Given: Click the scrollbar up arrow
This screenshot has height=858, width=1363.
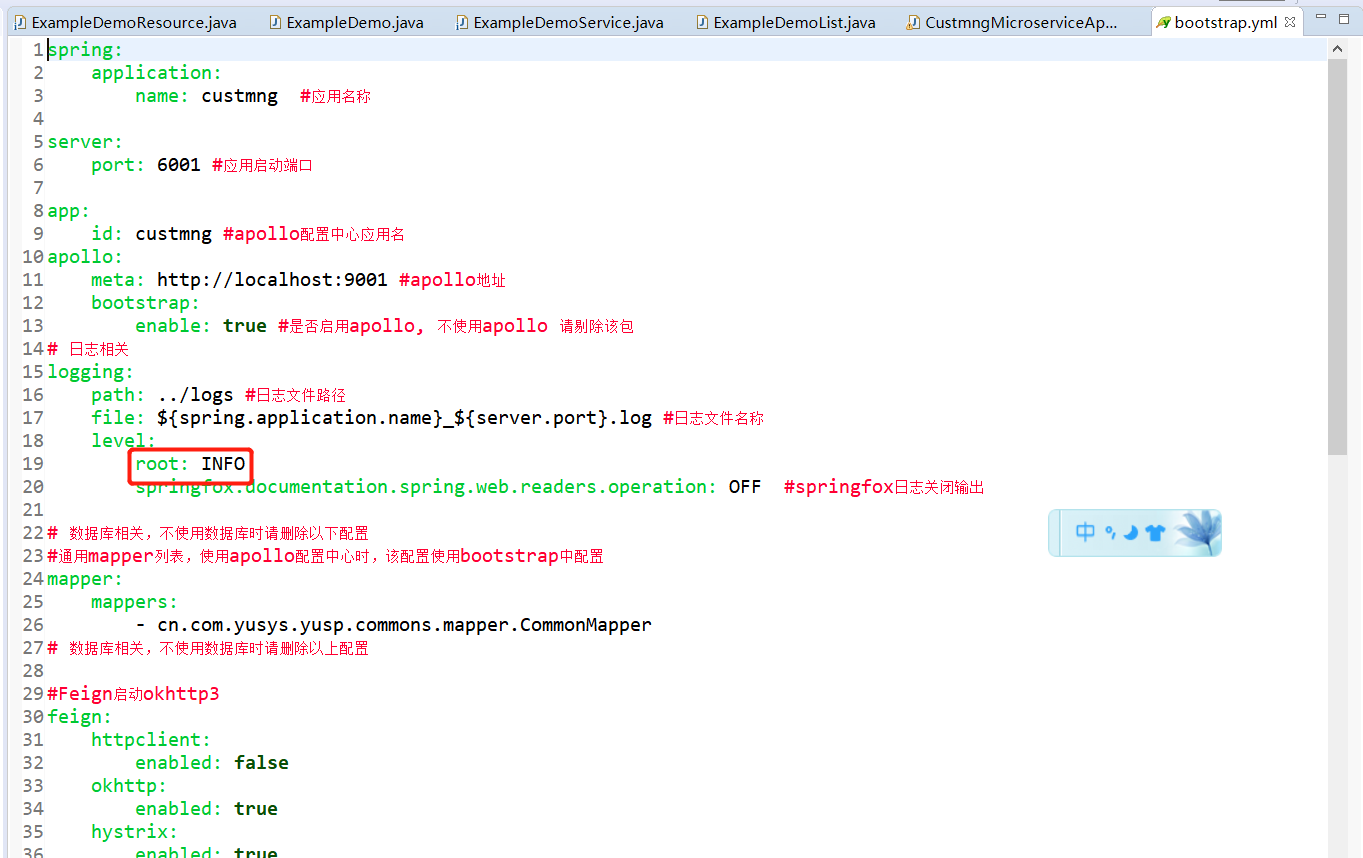Looking at the screenshot, I should tap(1337, 46).
